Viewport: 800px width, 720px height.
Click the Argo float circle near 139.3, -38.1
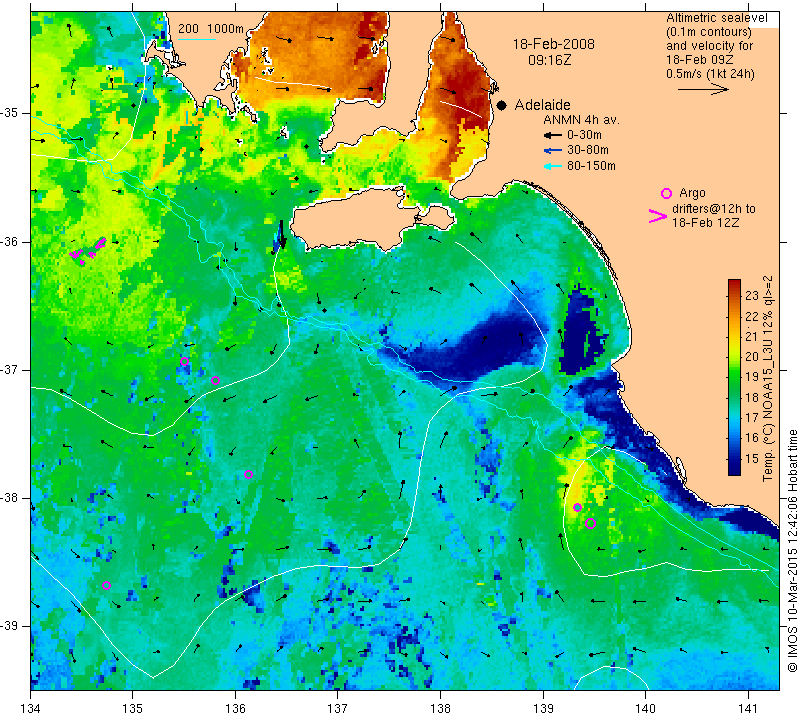click(x=578, y=507)
